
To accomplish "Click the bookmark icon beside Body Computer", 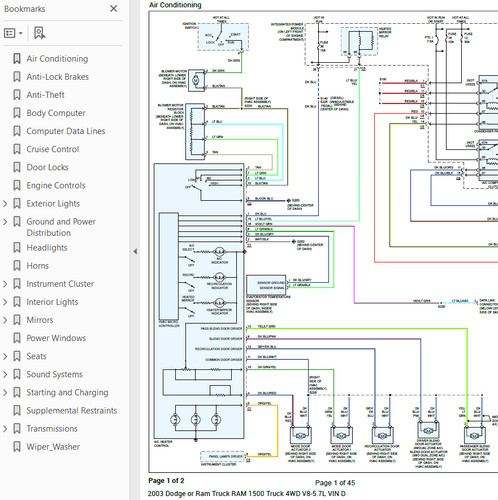I will pos(17,113).
